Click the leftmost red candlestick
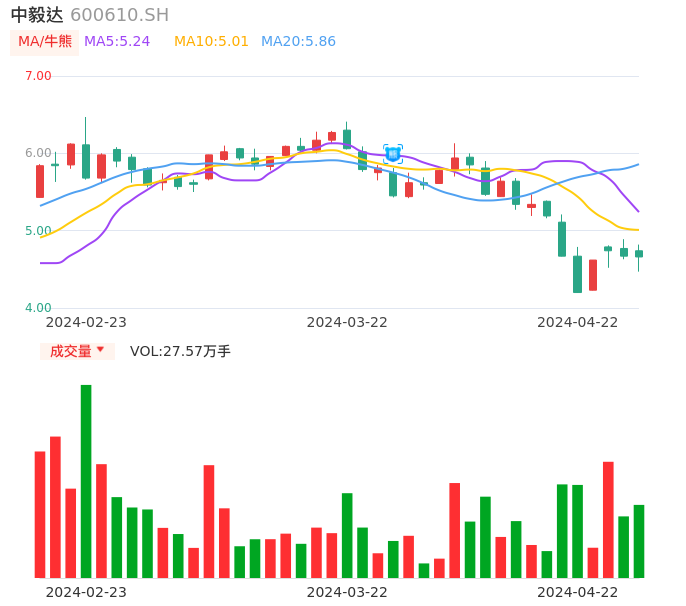 point(40,181)
